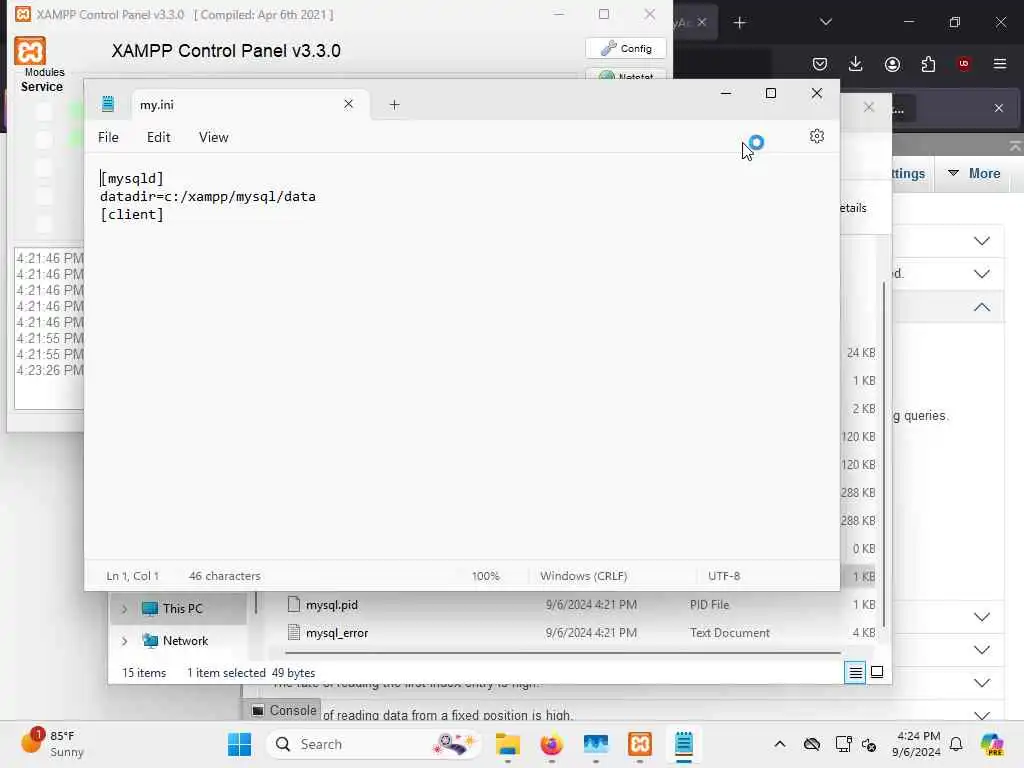Screen dimensions: 1024x768
Task: Show hidden tray icons
Action: pos(780,744)
